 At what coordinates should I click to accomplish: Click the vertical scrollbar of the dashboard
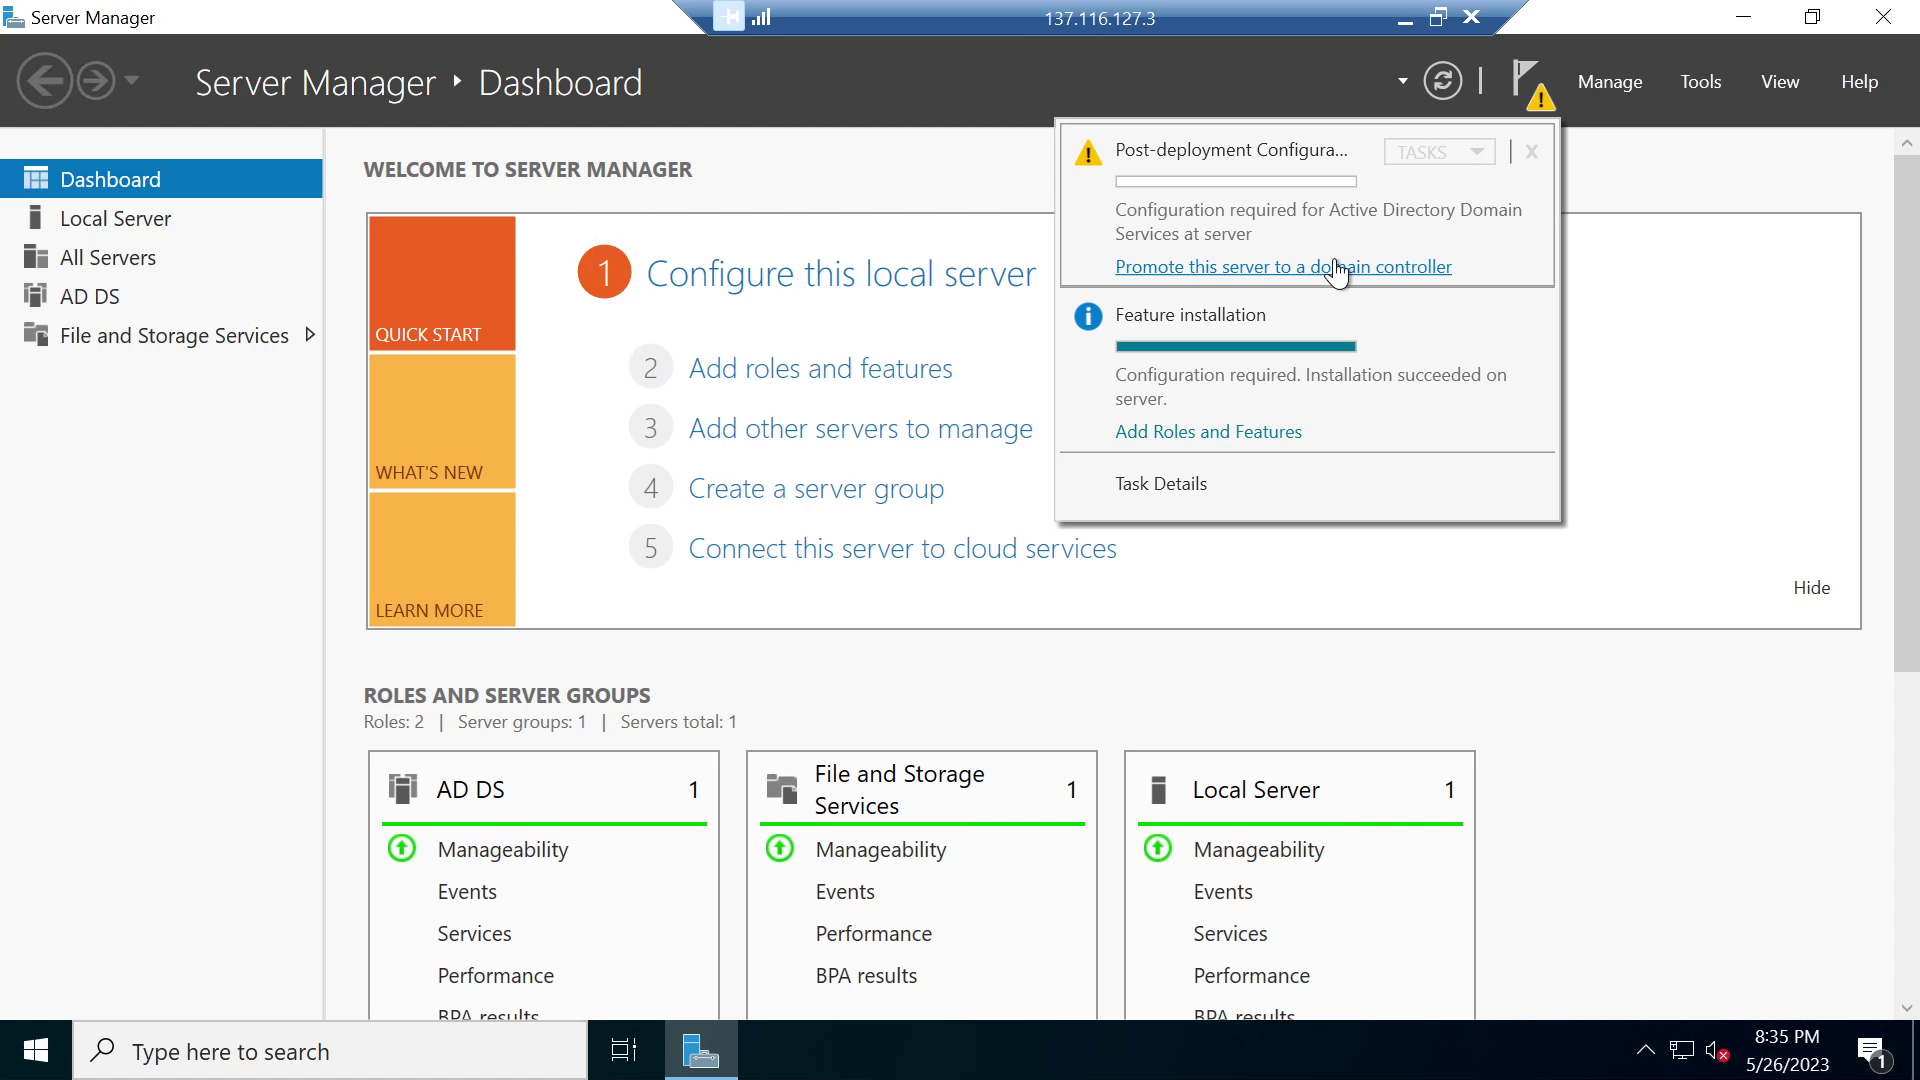tap(1906, 413)
